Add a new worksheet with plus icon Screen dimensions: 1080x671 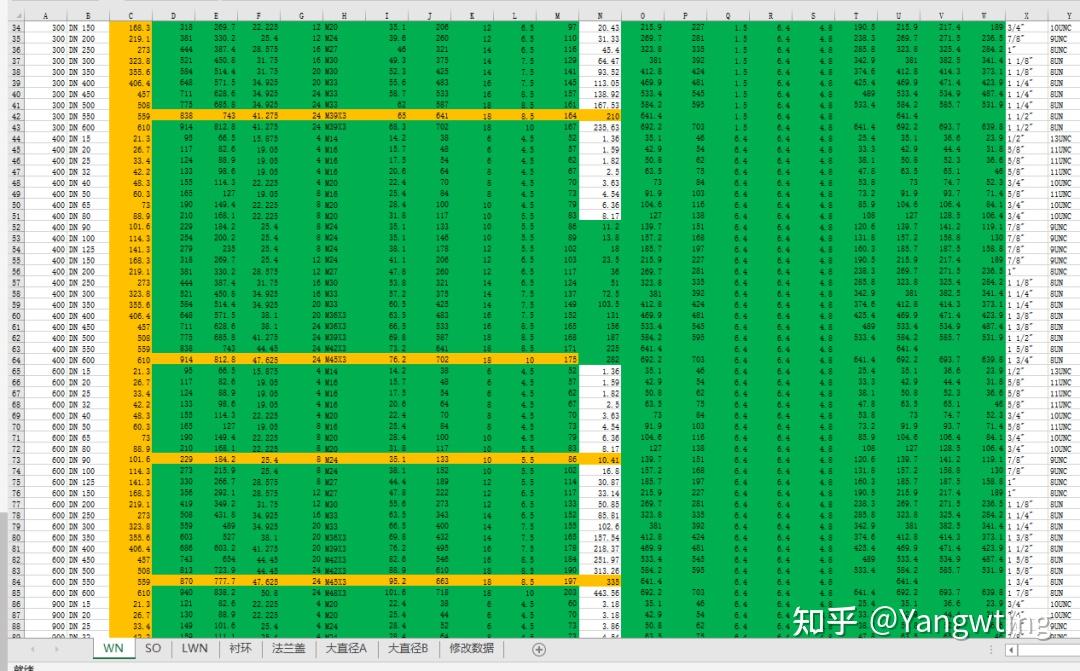point(539,649)
